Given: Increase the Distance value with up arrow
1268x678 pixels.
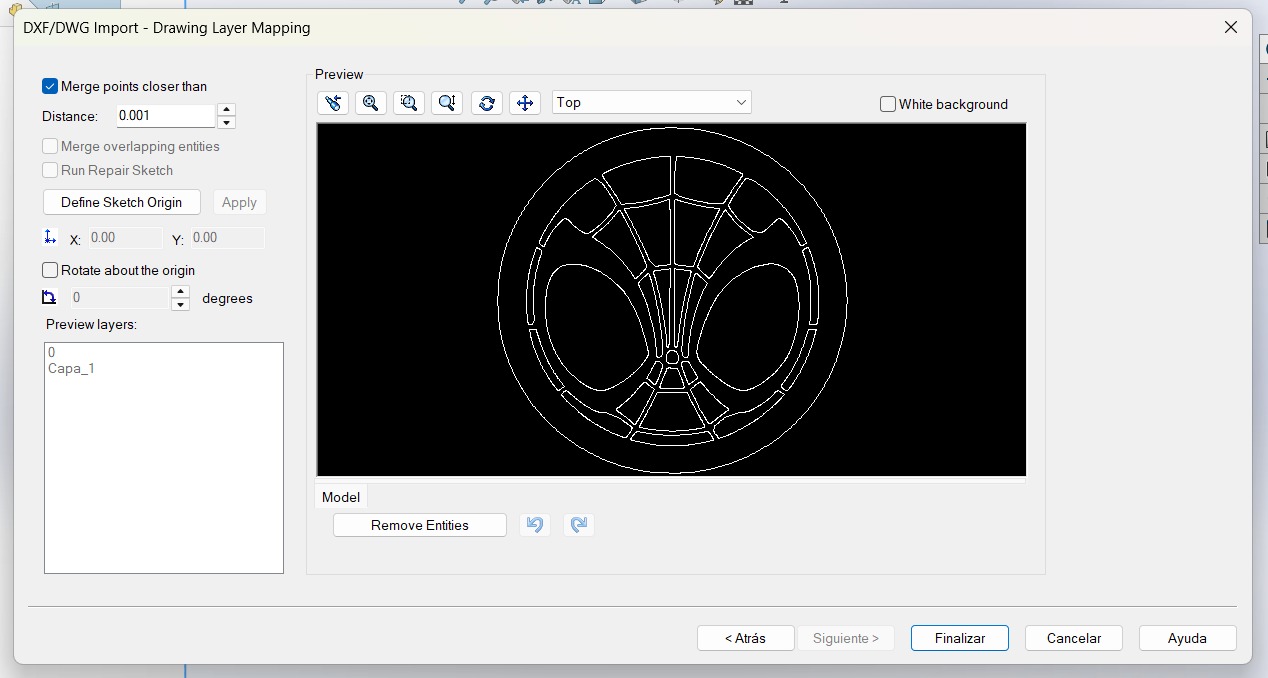Looking at the screenshot, I should [227, 110].
